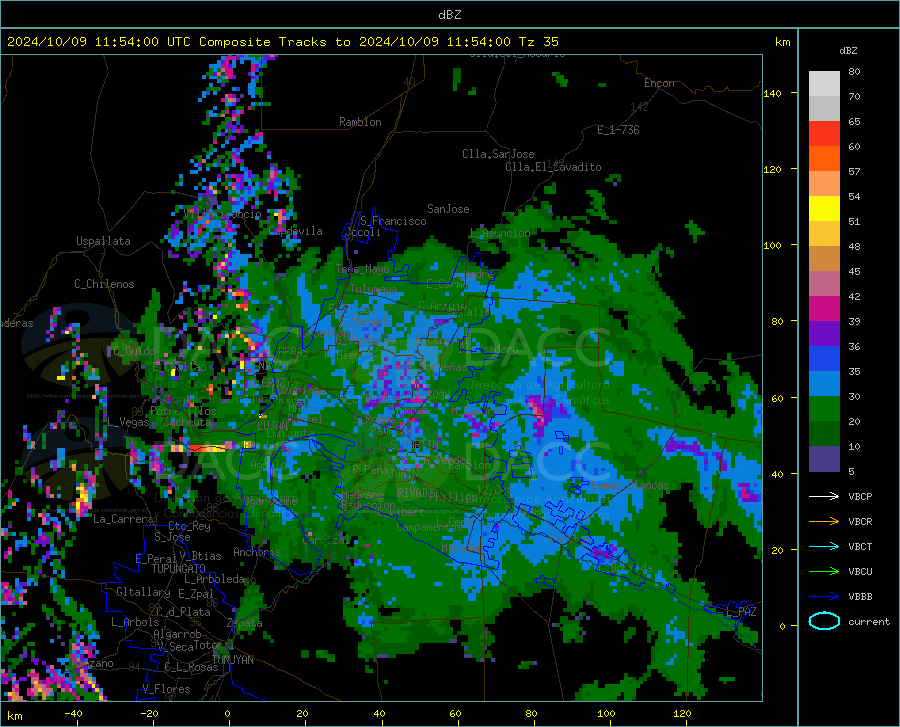Select the dark purple 5-10 dBZ swatch
Viewport: 900px width, 727px height.
824,459
